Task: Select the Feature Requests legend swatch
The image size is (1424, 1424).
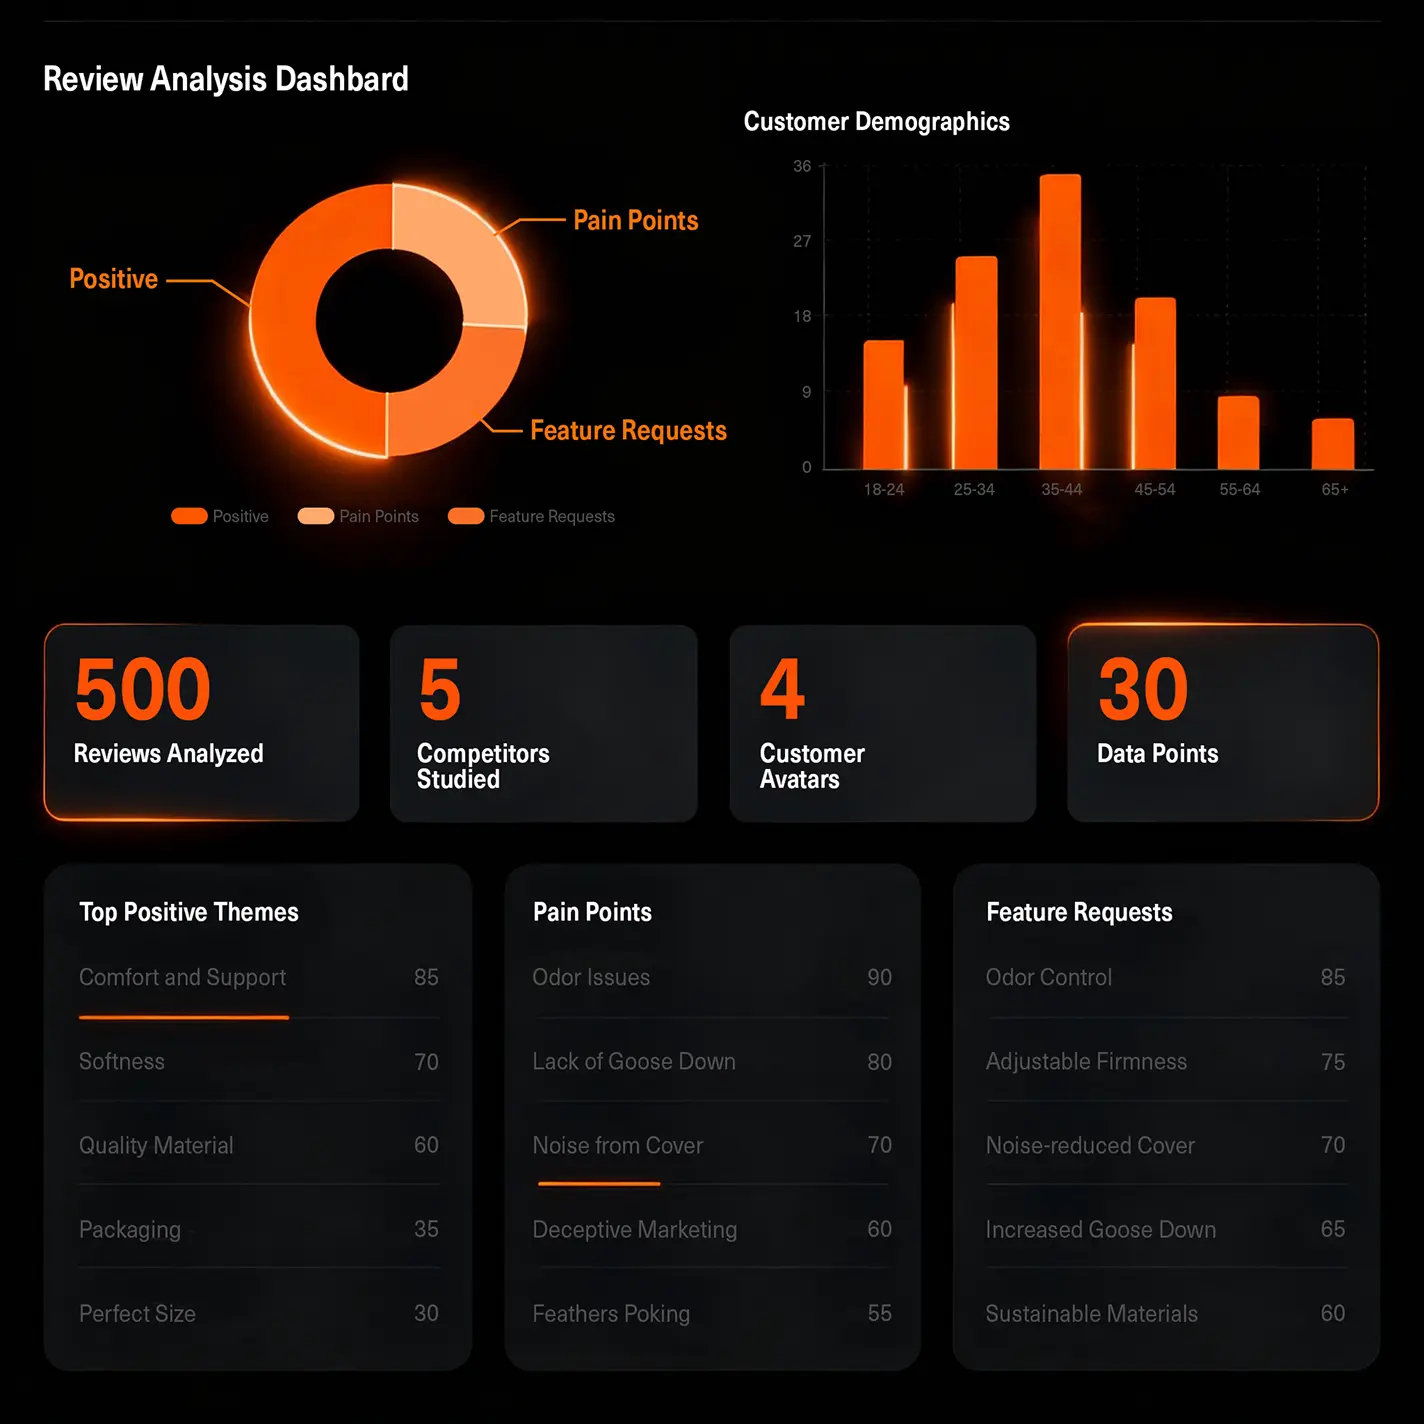Action: pos(465,516)
